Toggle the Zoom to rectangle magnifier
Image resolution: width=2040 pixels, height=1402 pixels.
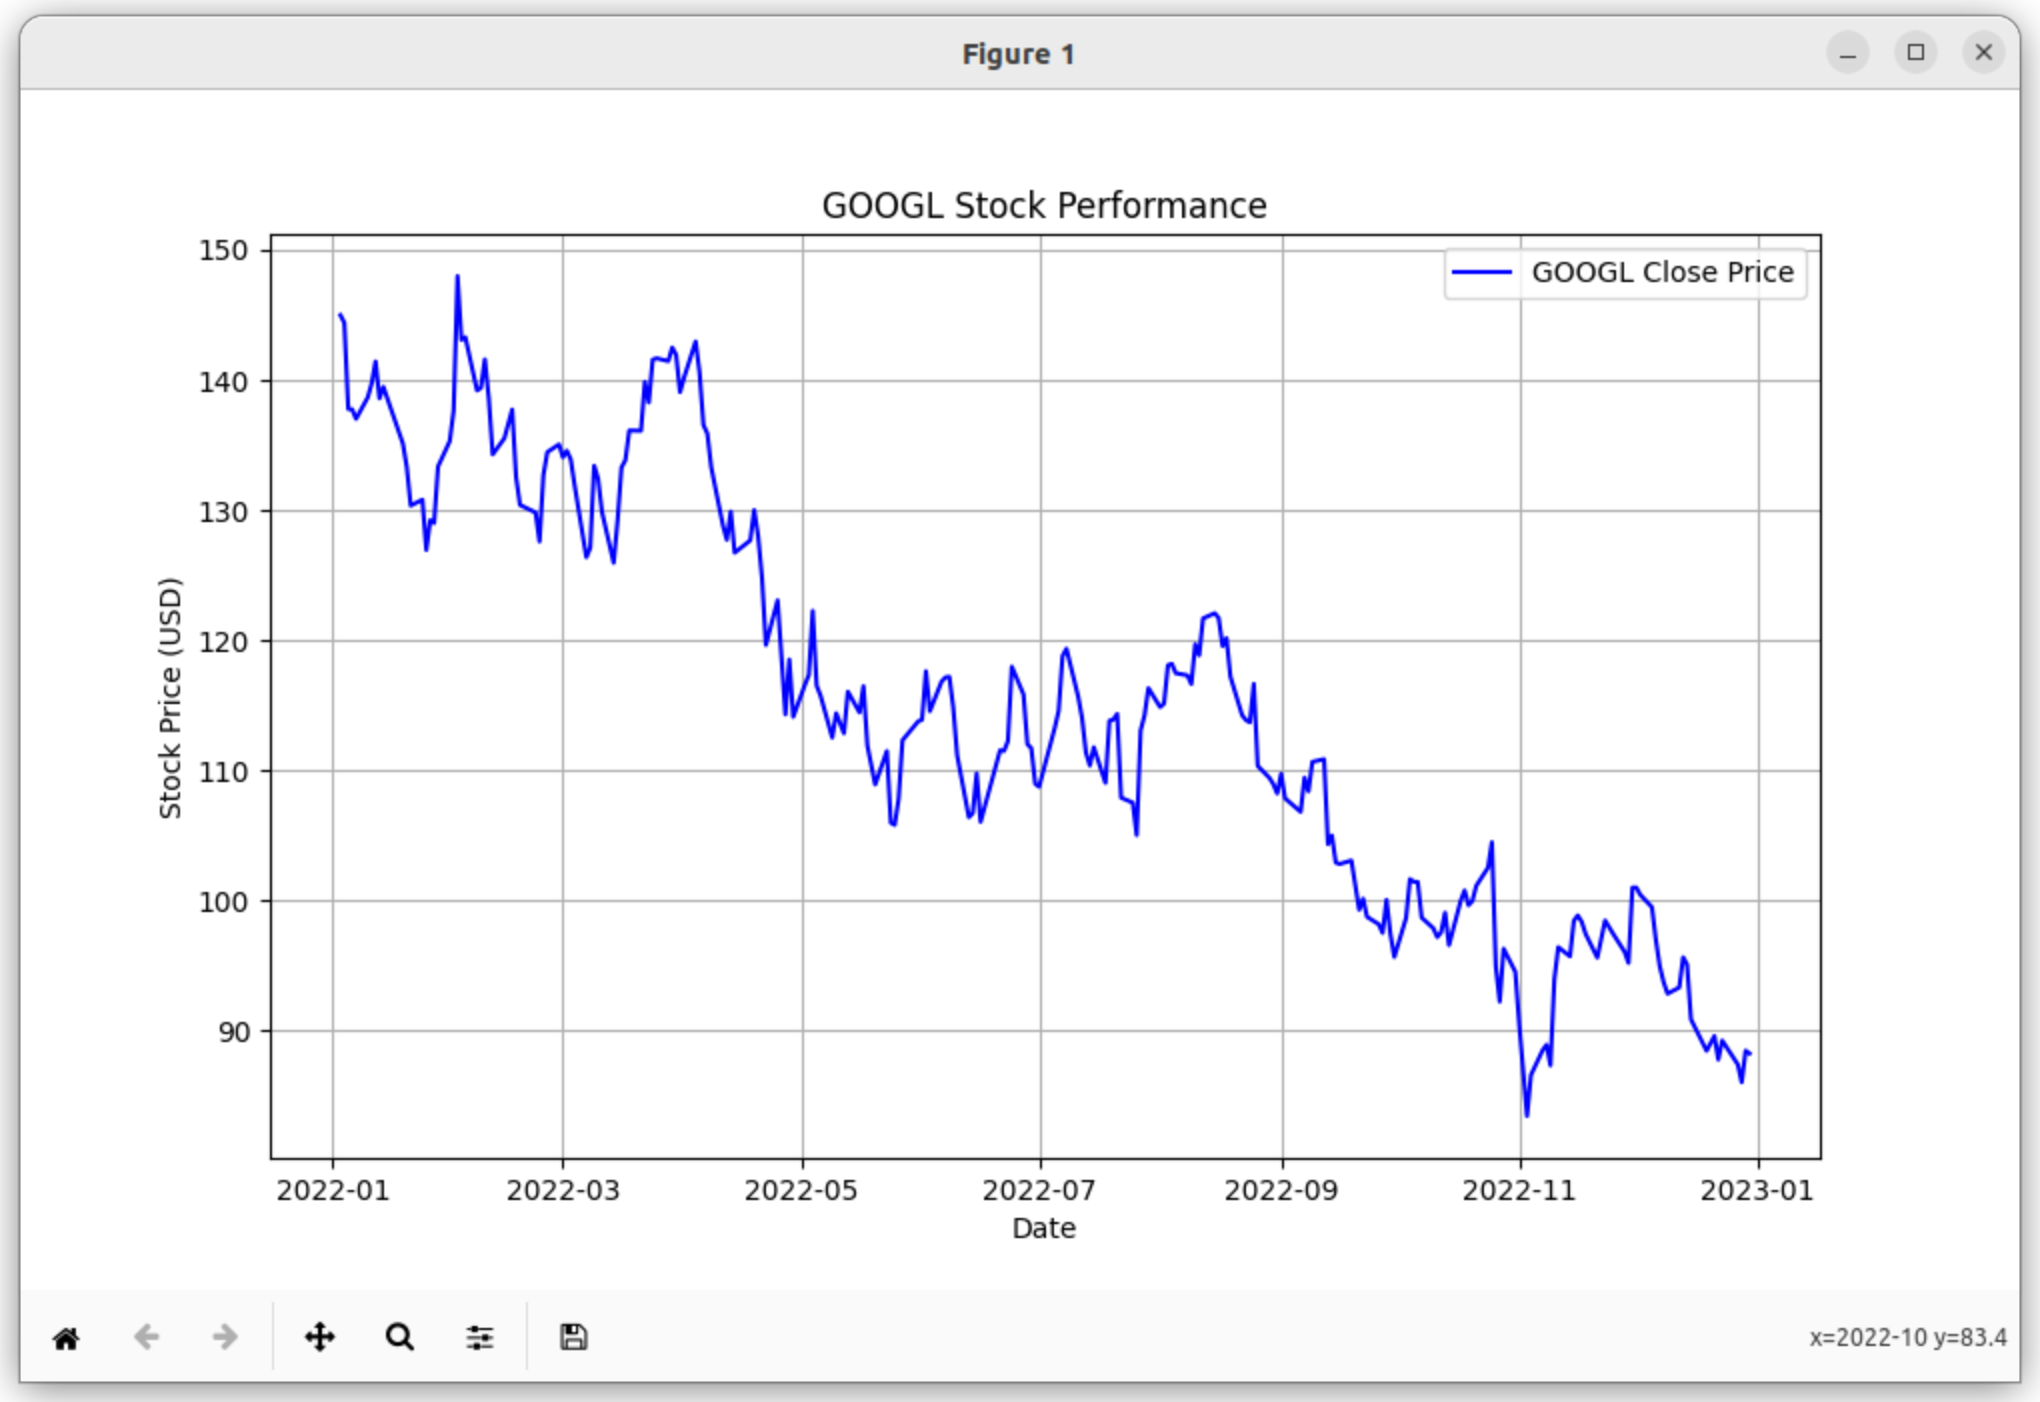click(x=400, y=1337)
